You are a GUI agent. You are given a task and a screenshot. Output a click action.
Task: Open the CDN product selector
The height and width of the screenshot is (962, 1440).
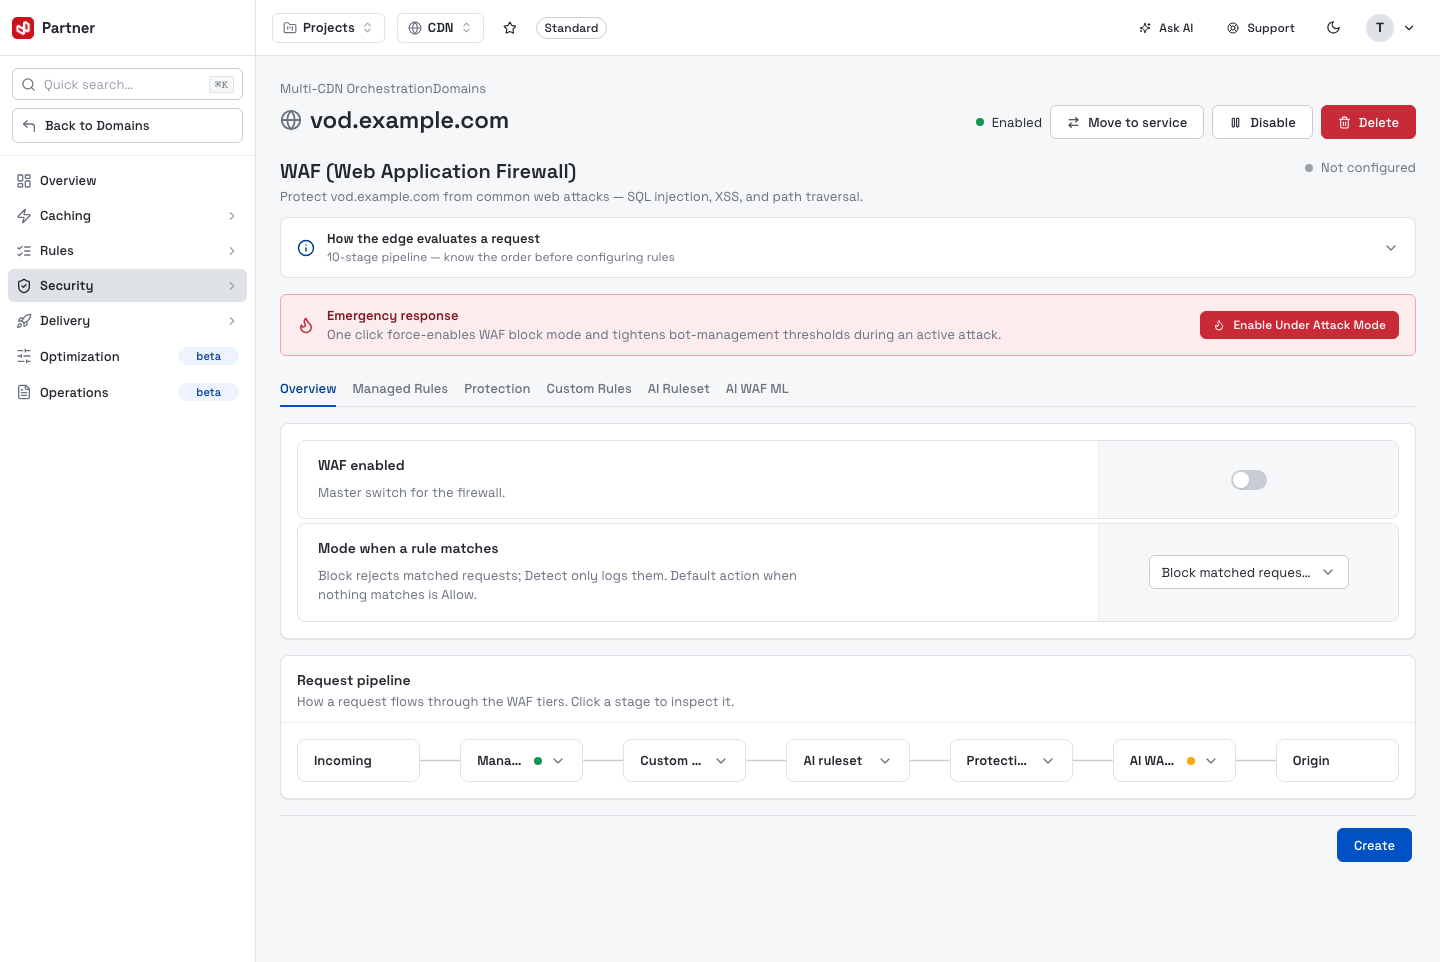click(440, 28)
